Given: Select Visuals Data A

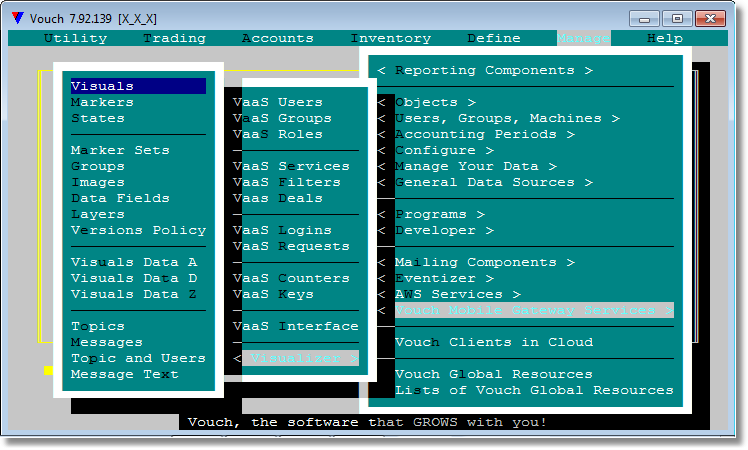Looking at the screenshot, I should (134, 262).
